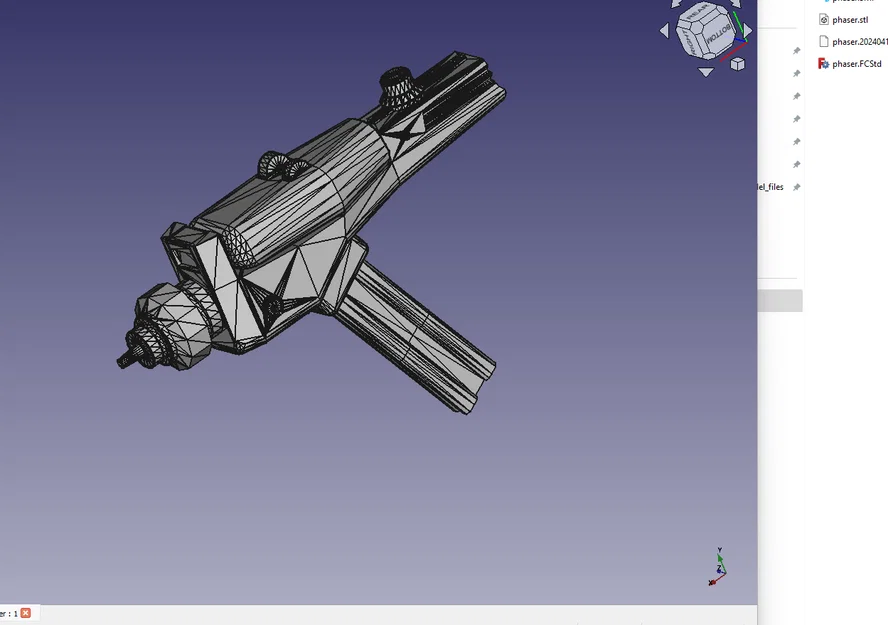Toggle the pin next to phaser.FCStd
Image resolution: width=888 pixels, height=625 pixels.
[796, 73]
